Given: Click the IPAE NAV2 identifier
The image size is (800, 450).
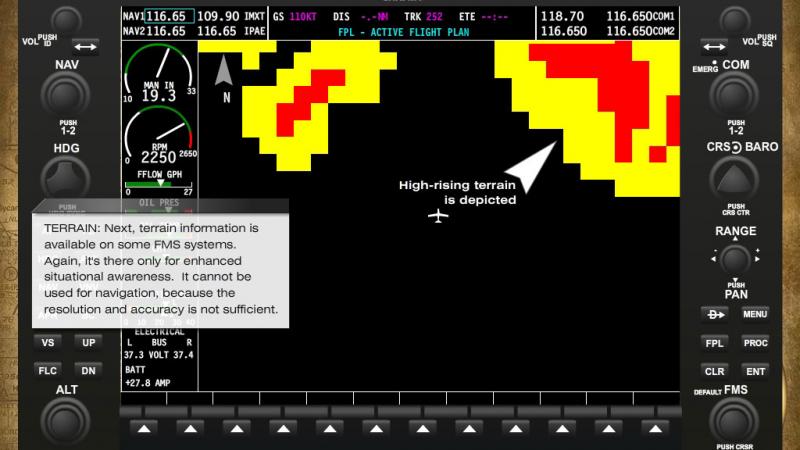Looking at the screenshot, I should coord(254,31).
